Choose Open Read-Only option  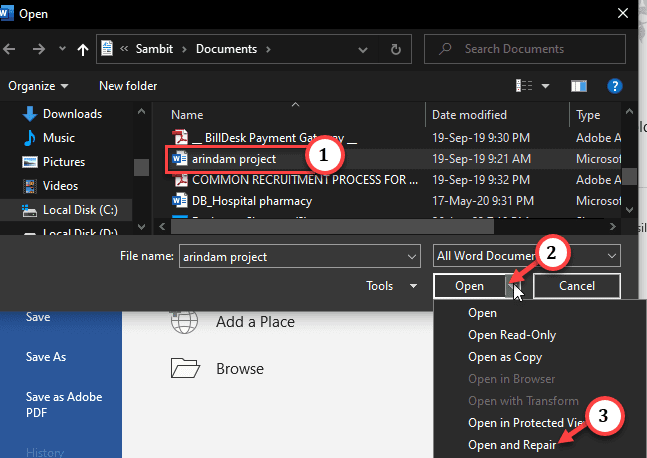click(512, 335)
